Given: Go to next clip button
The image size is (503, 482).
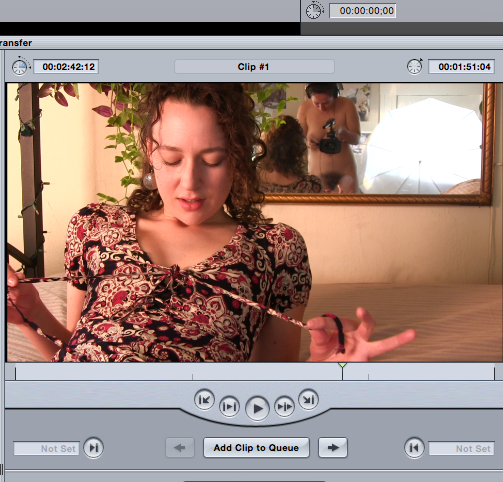Looking at the screenshot, I should tap(308, 399).
